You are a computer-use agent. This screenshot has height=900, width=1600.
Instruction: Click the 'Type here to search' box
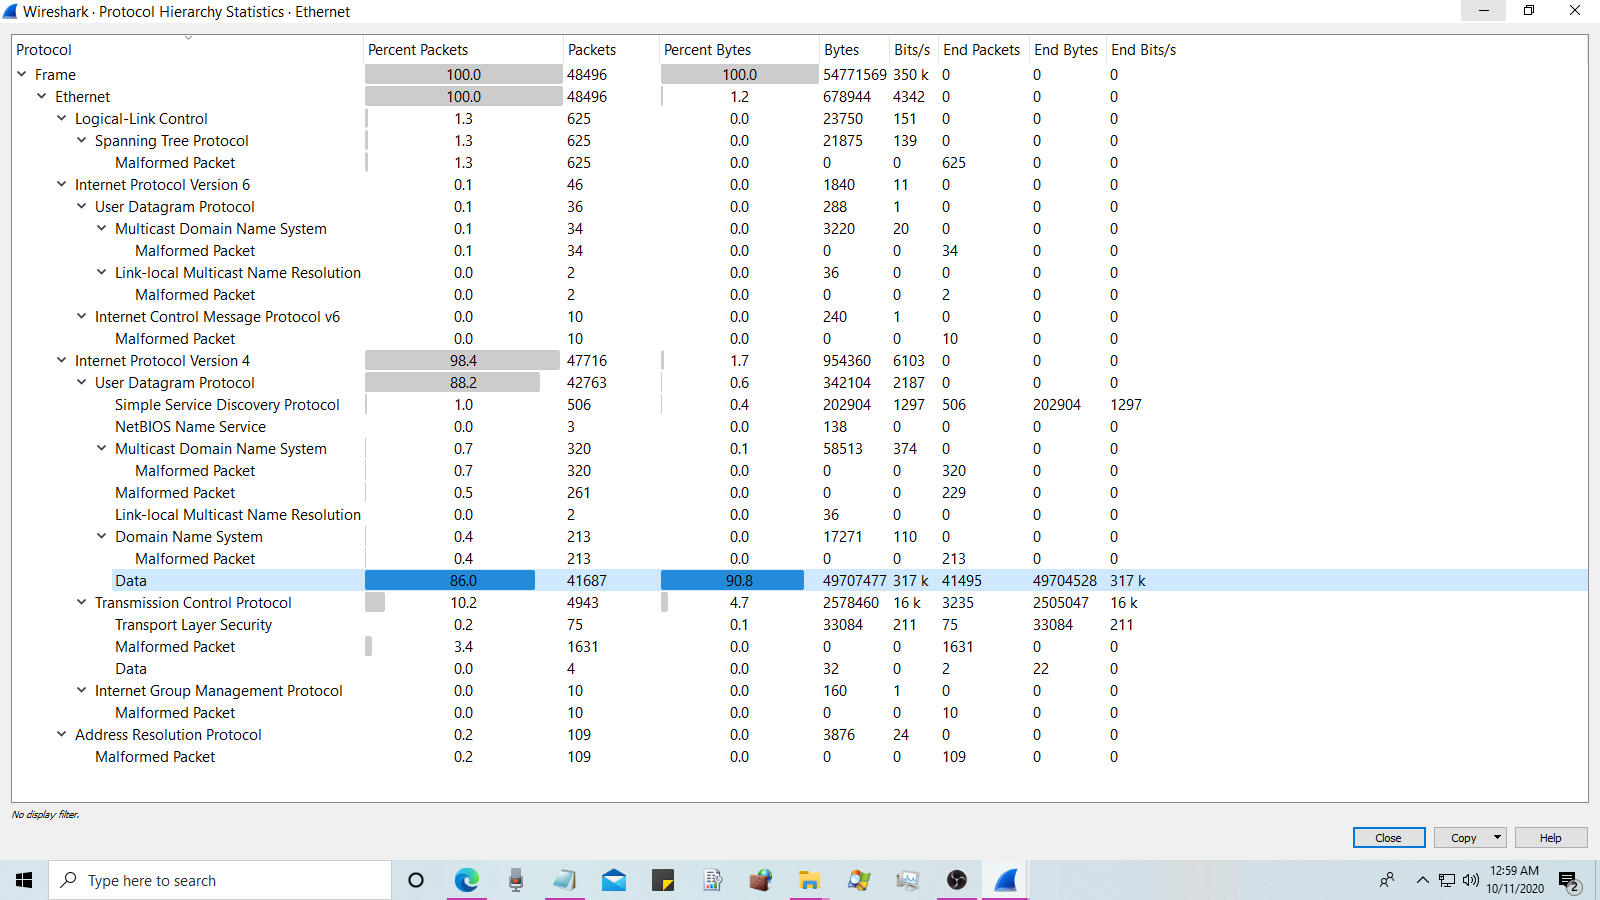tap(220, 880)
